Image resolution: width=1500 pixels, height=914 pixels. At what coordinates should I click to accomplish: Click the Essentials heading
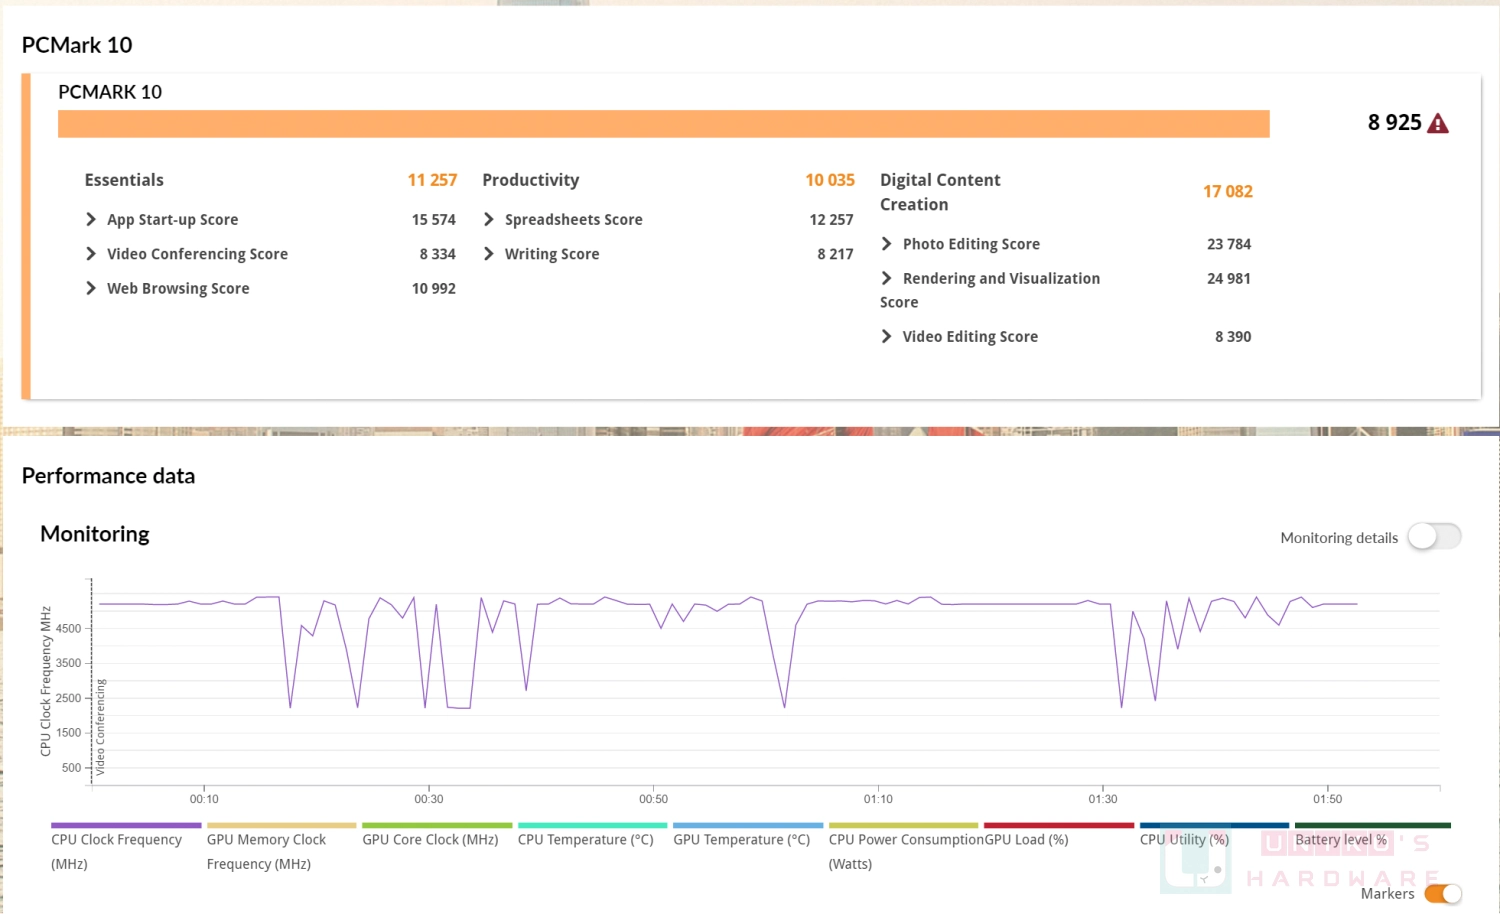[x=124, y=180]
